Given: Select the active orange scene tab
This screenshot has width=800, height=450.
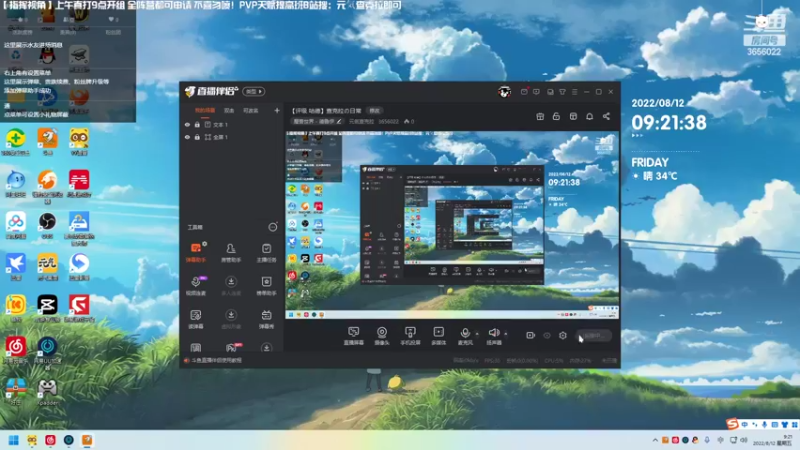Looking at the screenshot, I should 205,110.
